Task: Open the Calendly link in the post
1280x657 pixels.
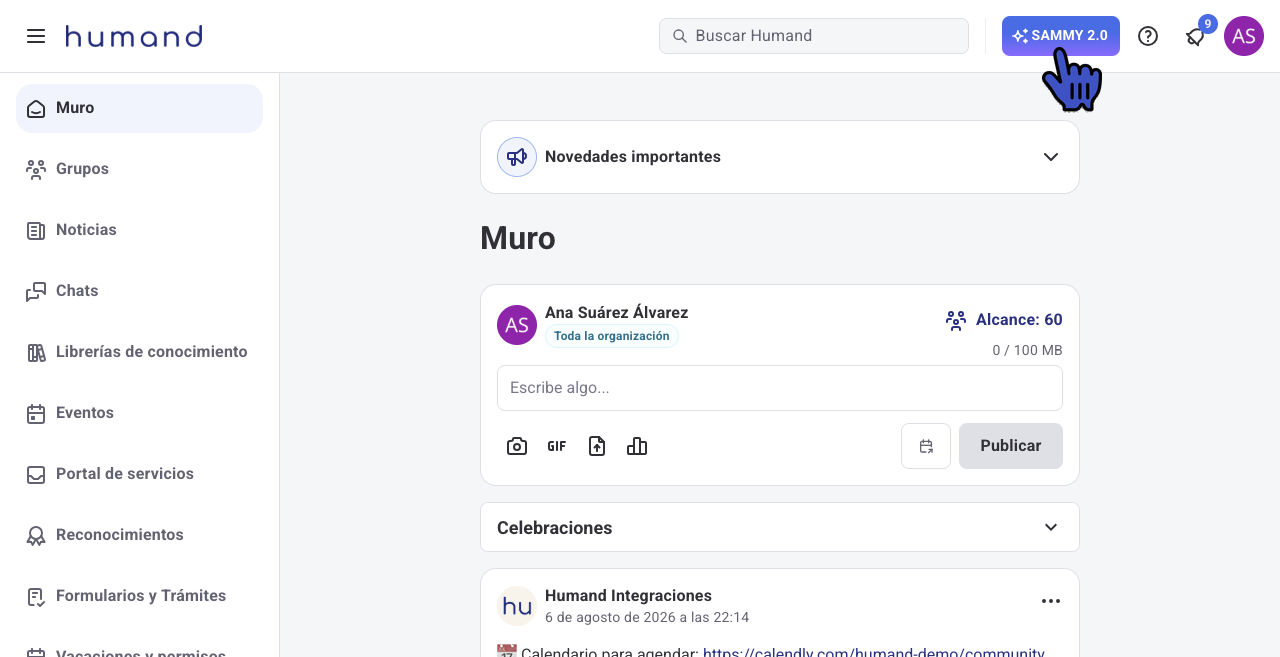Action: coord(874,651)
